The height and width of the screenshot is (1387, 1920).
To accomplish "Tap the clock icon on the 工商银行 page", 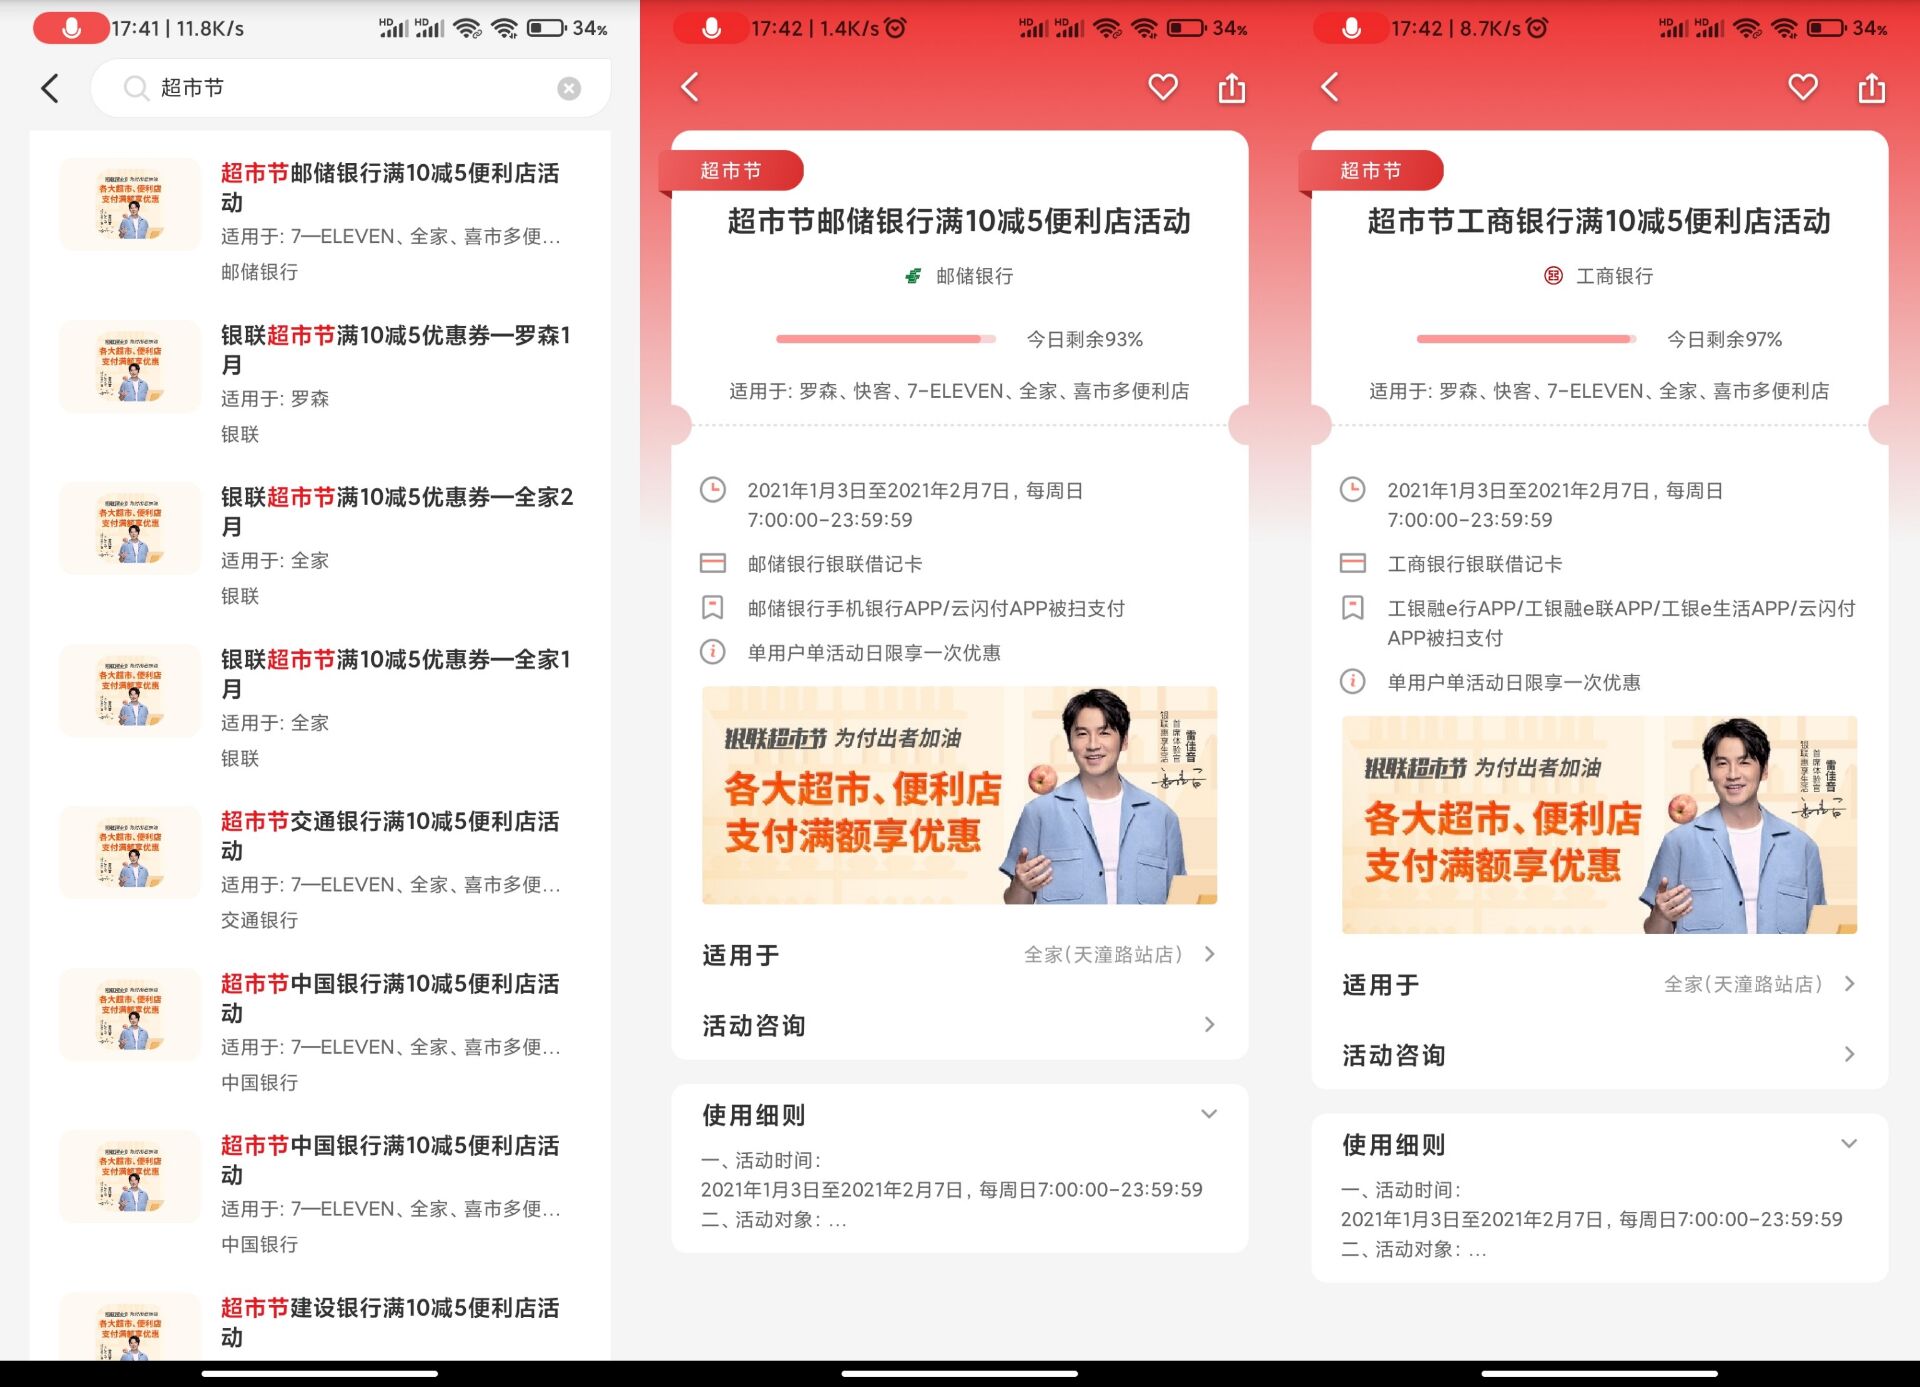I will pos(1353,490).
